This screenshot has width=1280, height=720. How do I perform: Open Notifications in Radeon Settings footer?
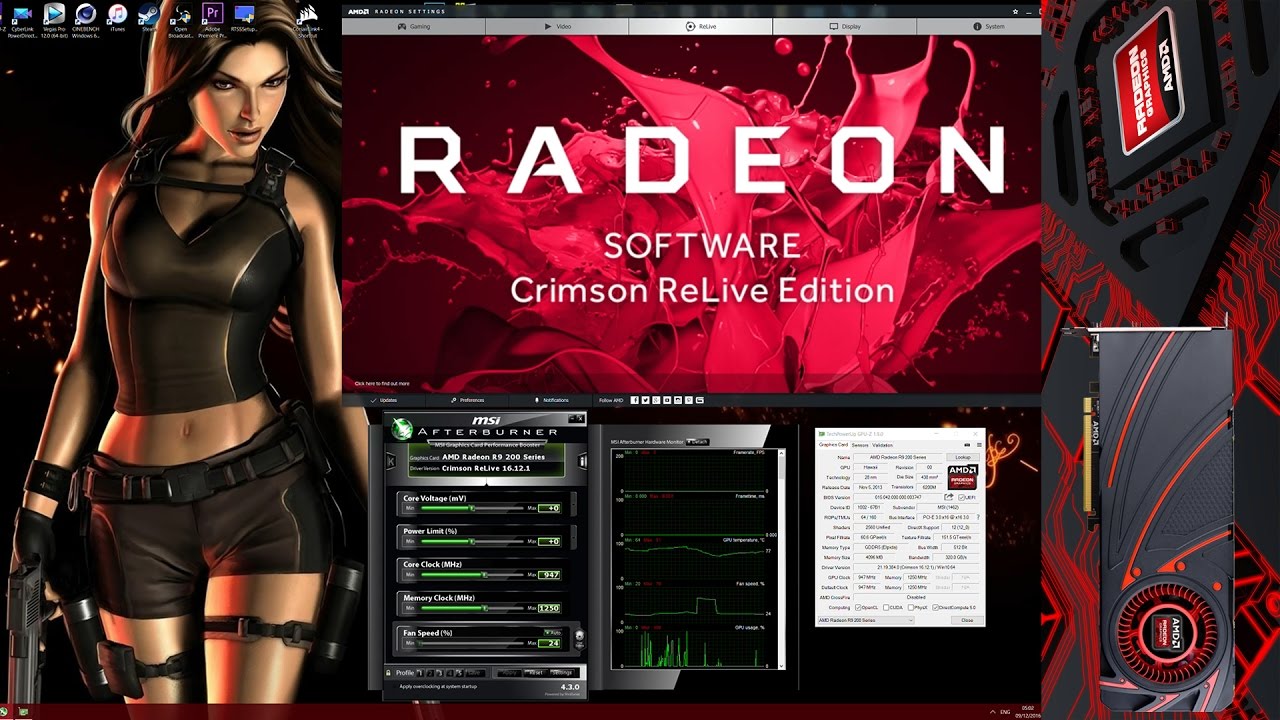(x=552, y=400)
